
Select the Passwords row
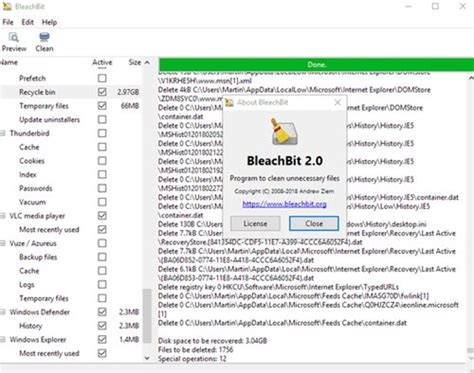[x=71, y=188]
